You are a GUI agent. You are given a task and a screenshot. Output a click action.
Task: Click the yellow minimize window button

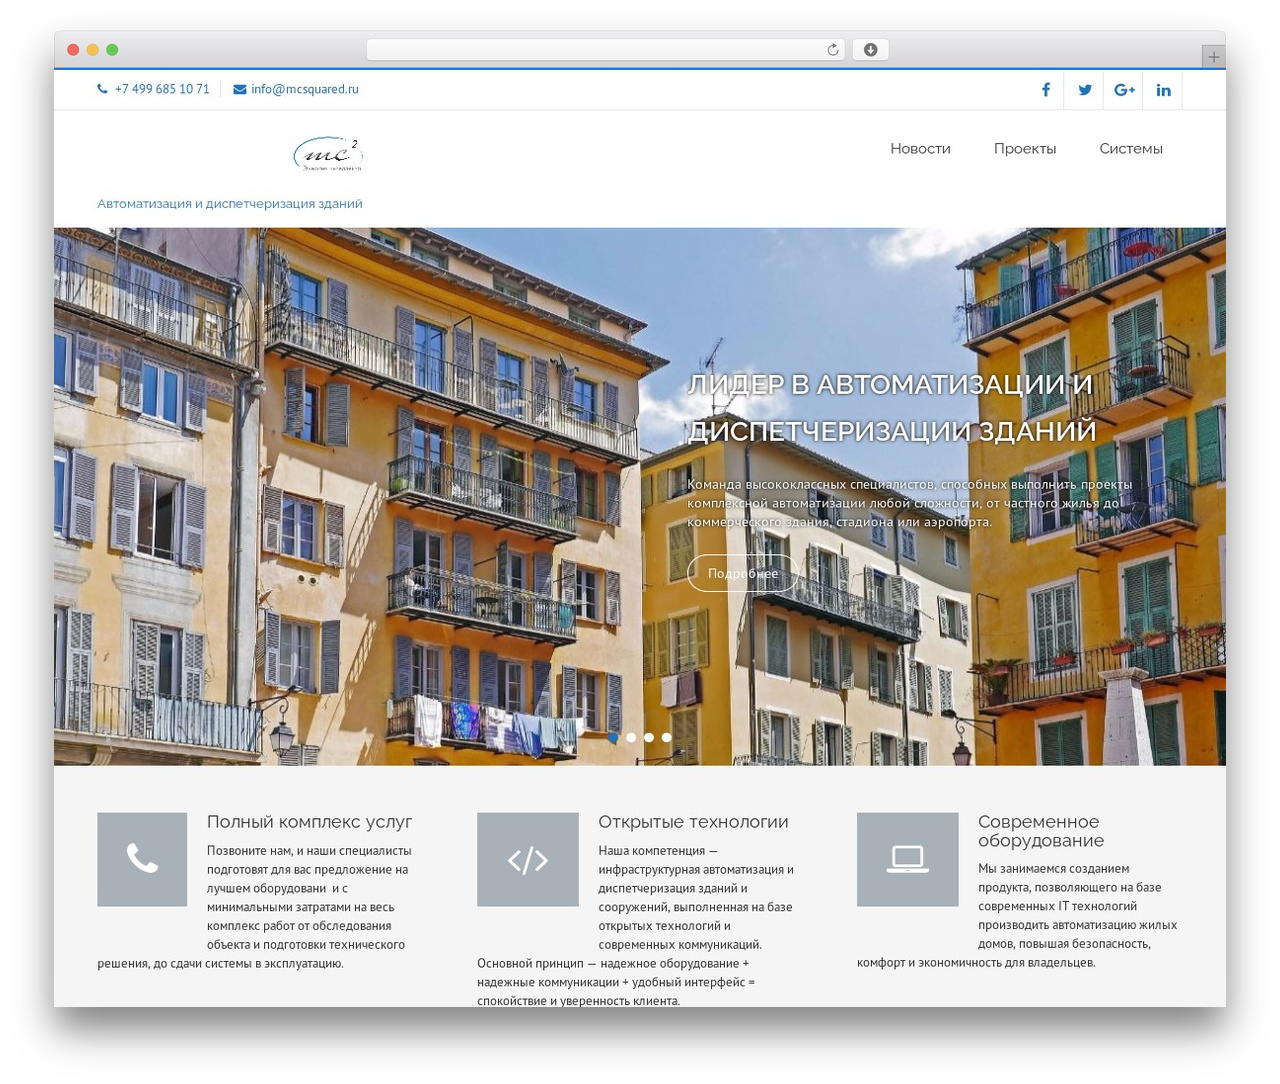[x=93, y=50]
